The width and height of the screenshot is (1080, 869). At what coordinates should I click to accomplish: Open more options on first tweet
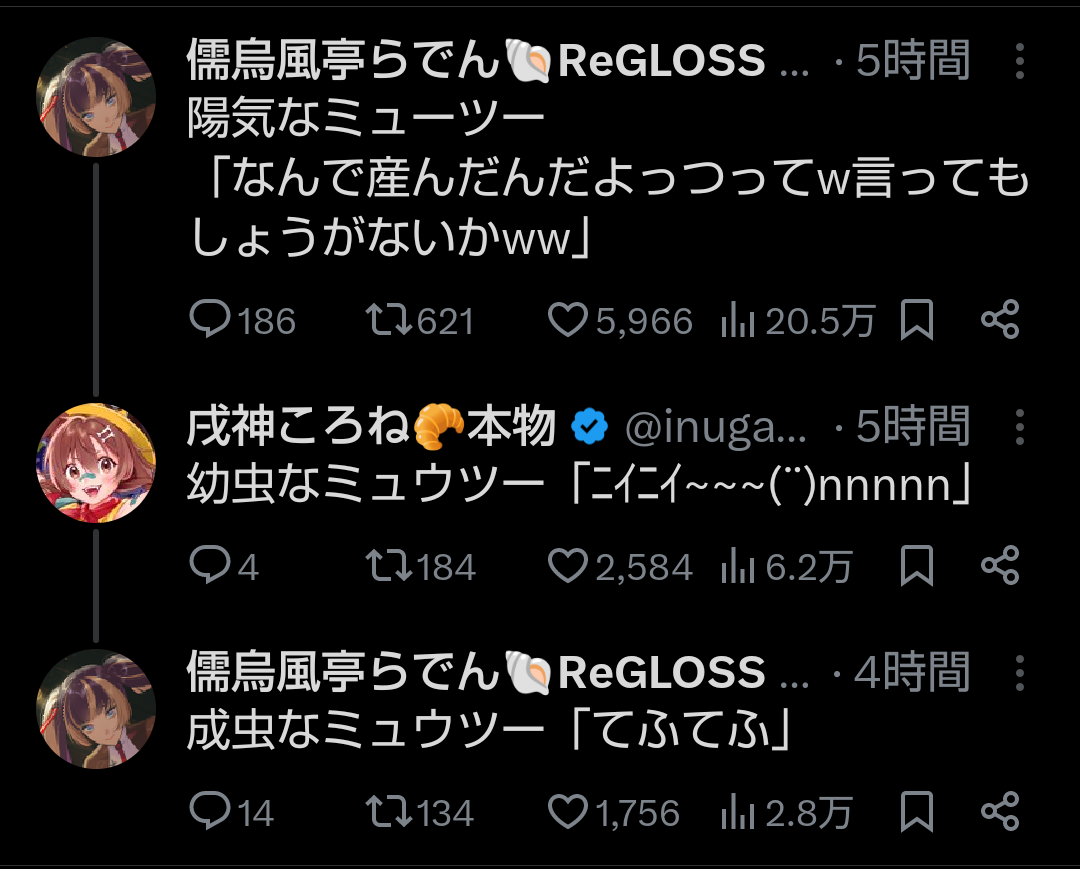pos(1019,62)
